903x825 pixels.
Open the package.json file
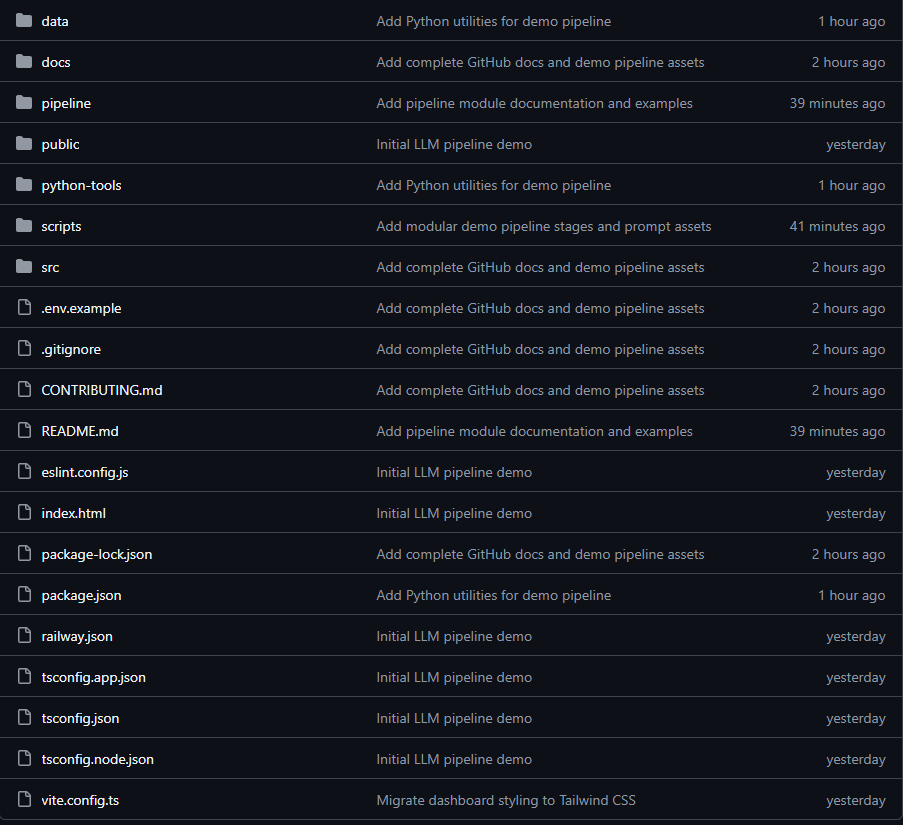click(x=81, y=595)
